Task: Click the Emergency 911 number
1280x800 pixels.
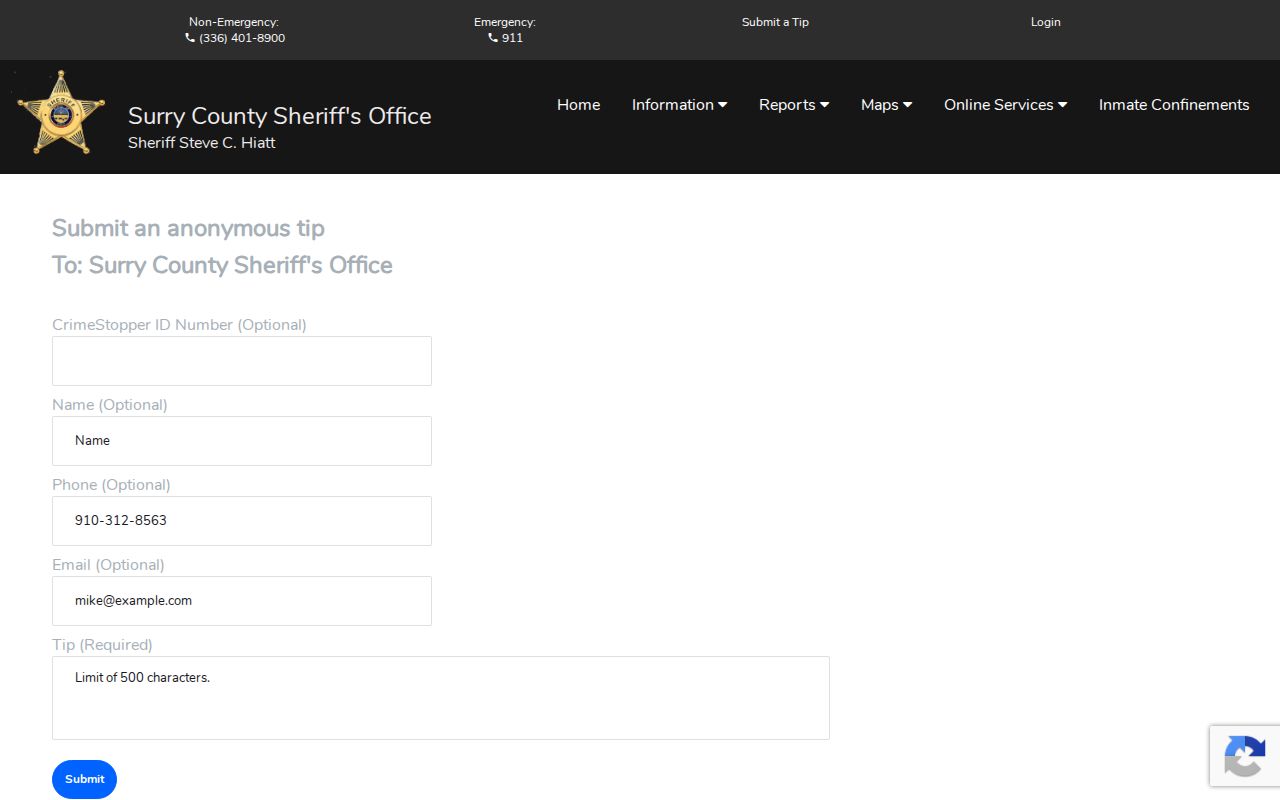Action: click(512, 38)
